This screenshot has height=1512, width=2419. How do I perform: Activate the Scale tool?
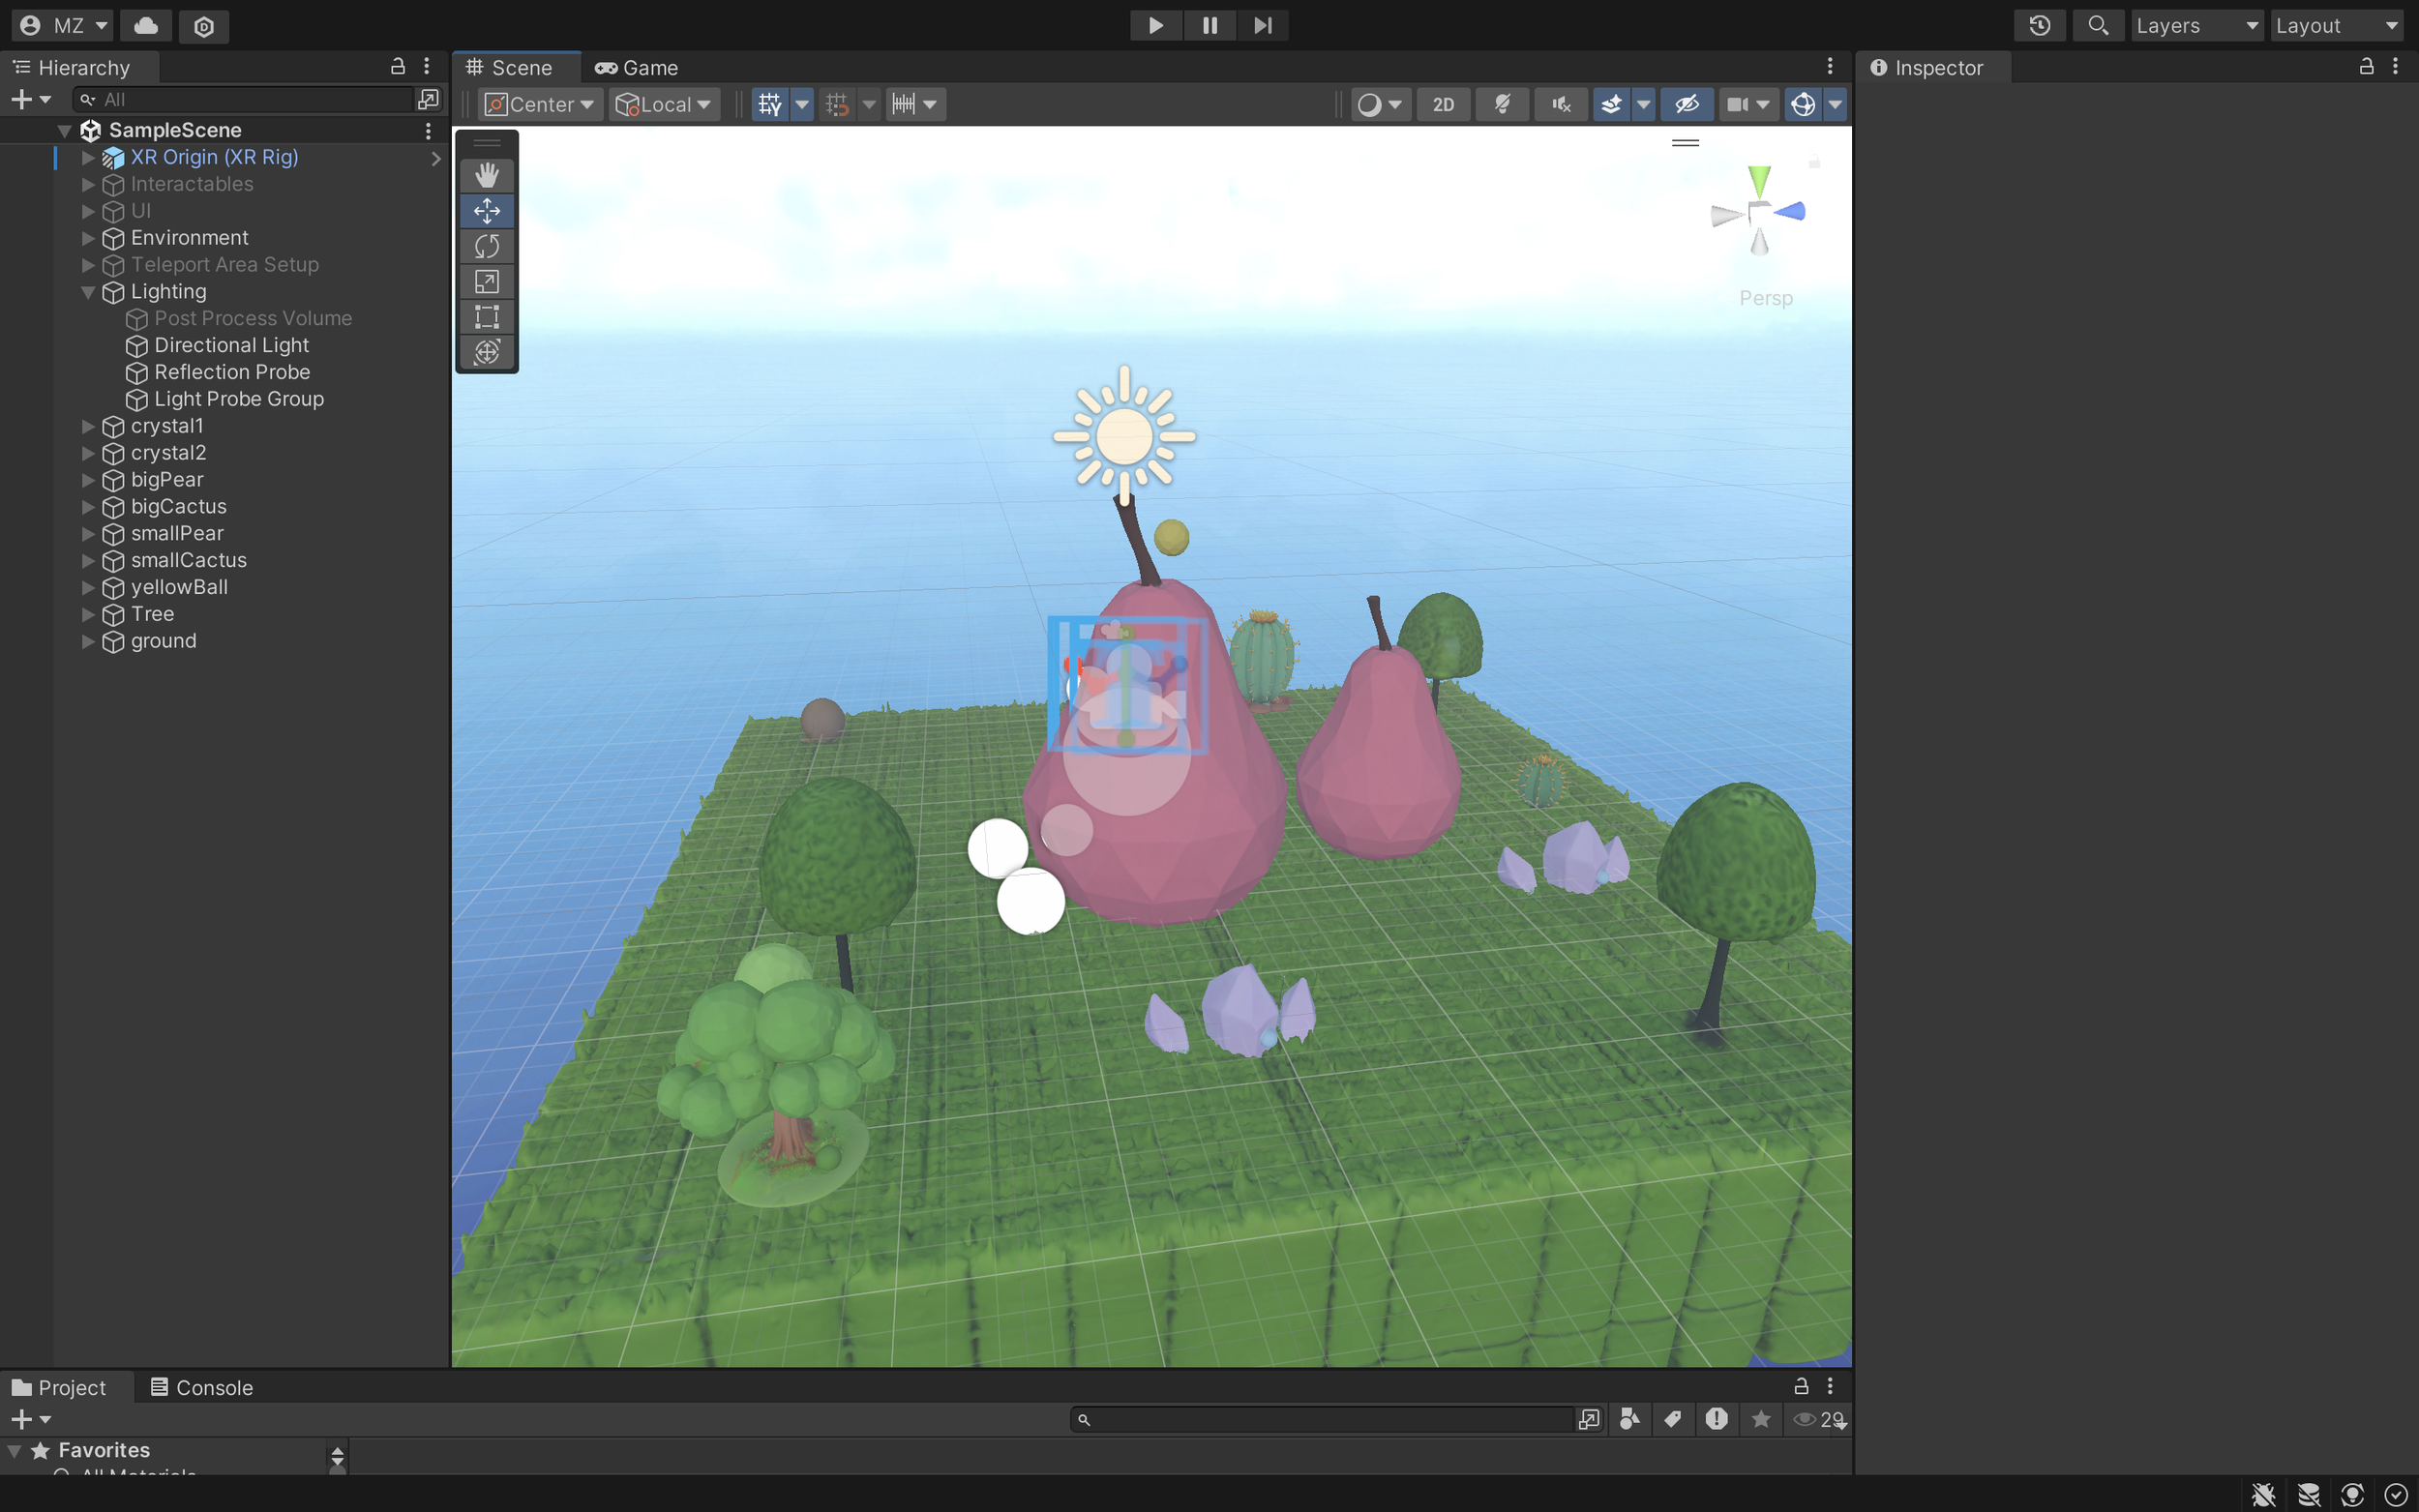coord(487,282)
